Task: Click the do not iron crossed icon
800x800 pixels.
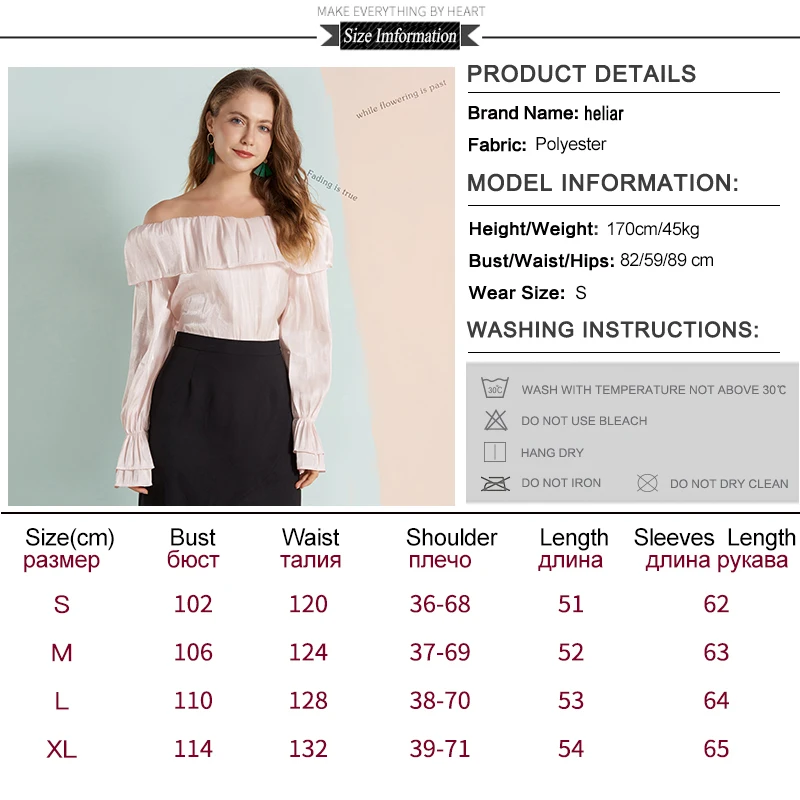Action: click(495, 483)
